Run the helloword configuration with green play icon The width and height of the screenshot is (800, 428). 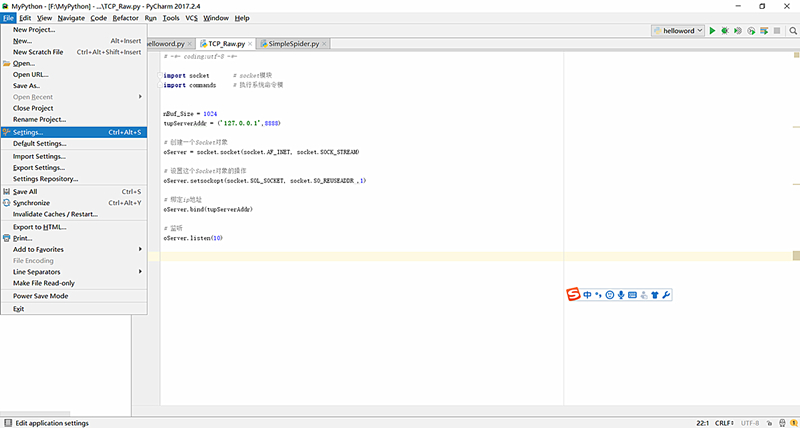click(712, 31)
